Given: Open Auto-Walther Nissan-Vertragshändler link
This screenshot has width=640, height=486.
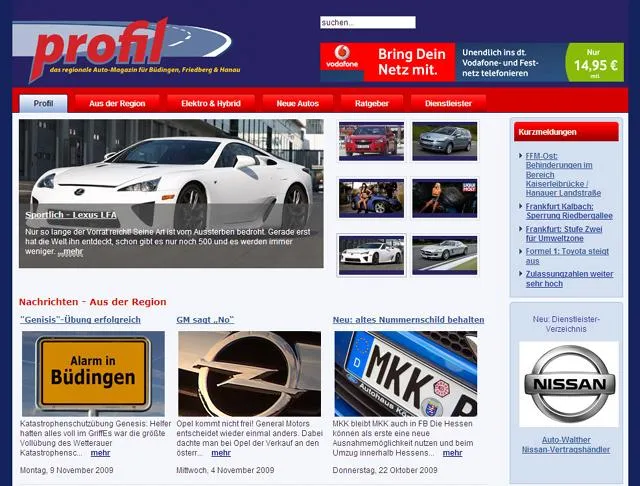Looking at the screenshot, I should [566, 445].
